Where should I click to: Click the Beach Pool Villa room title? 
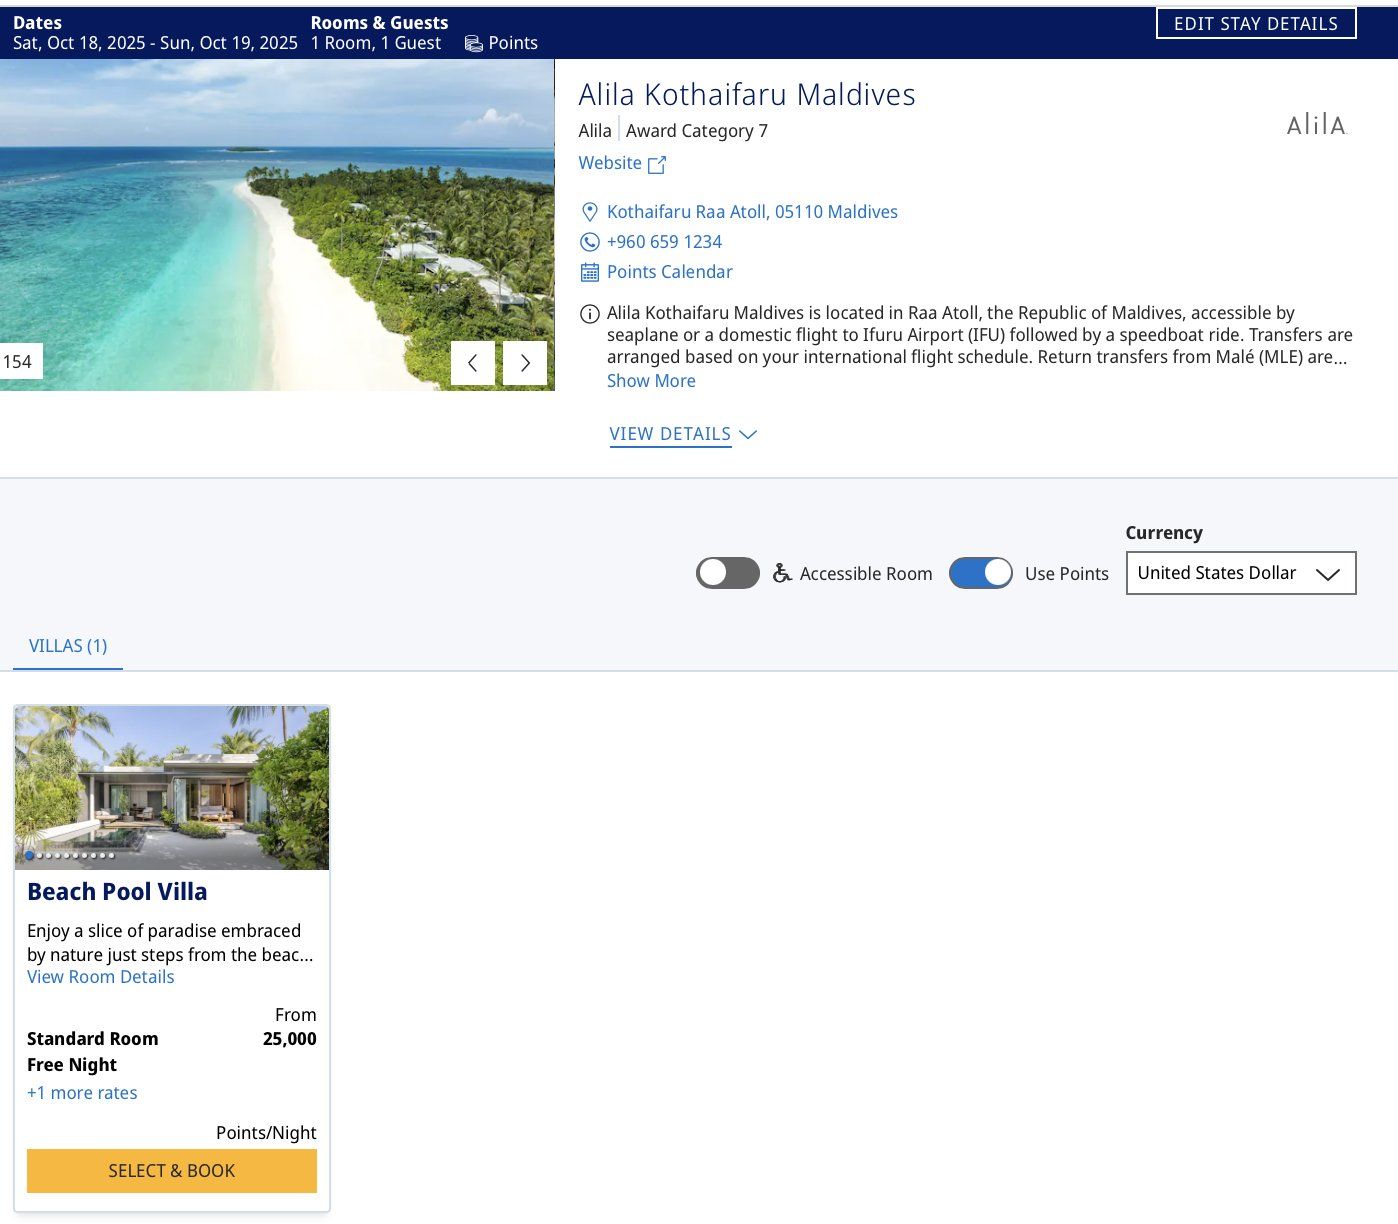[117, 892]
